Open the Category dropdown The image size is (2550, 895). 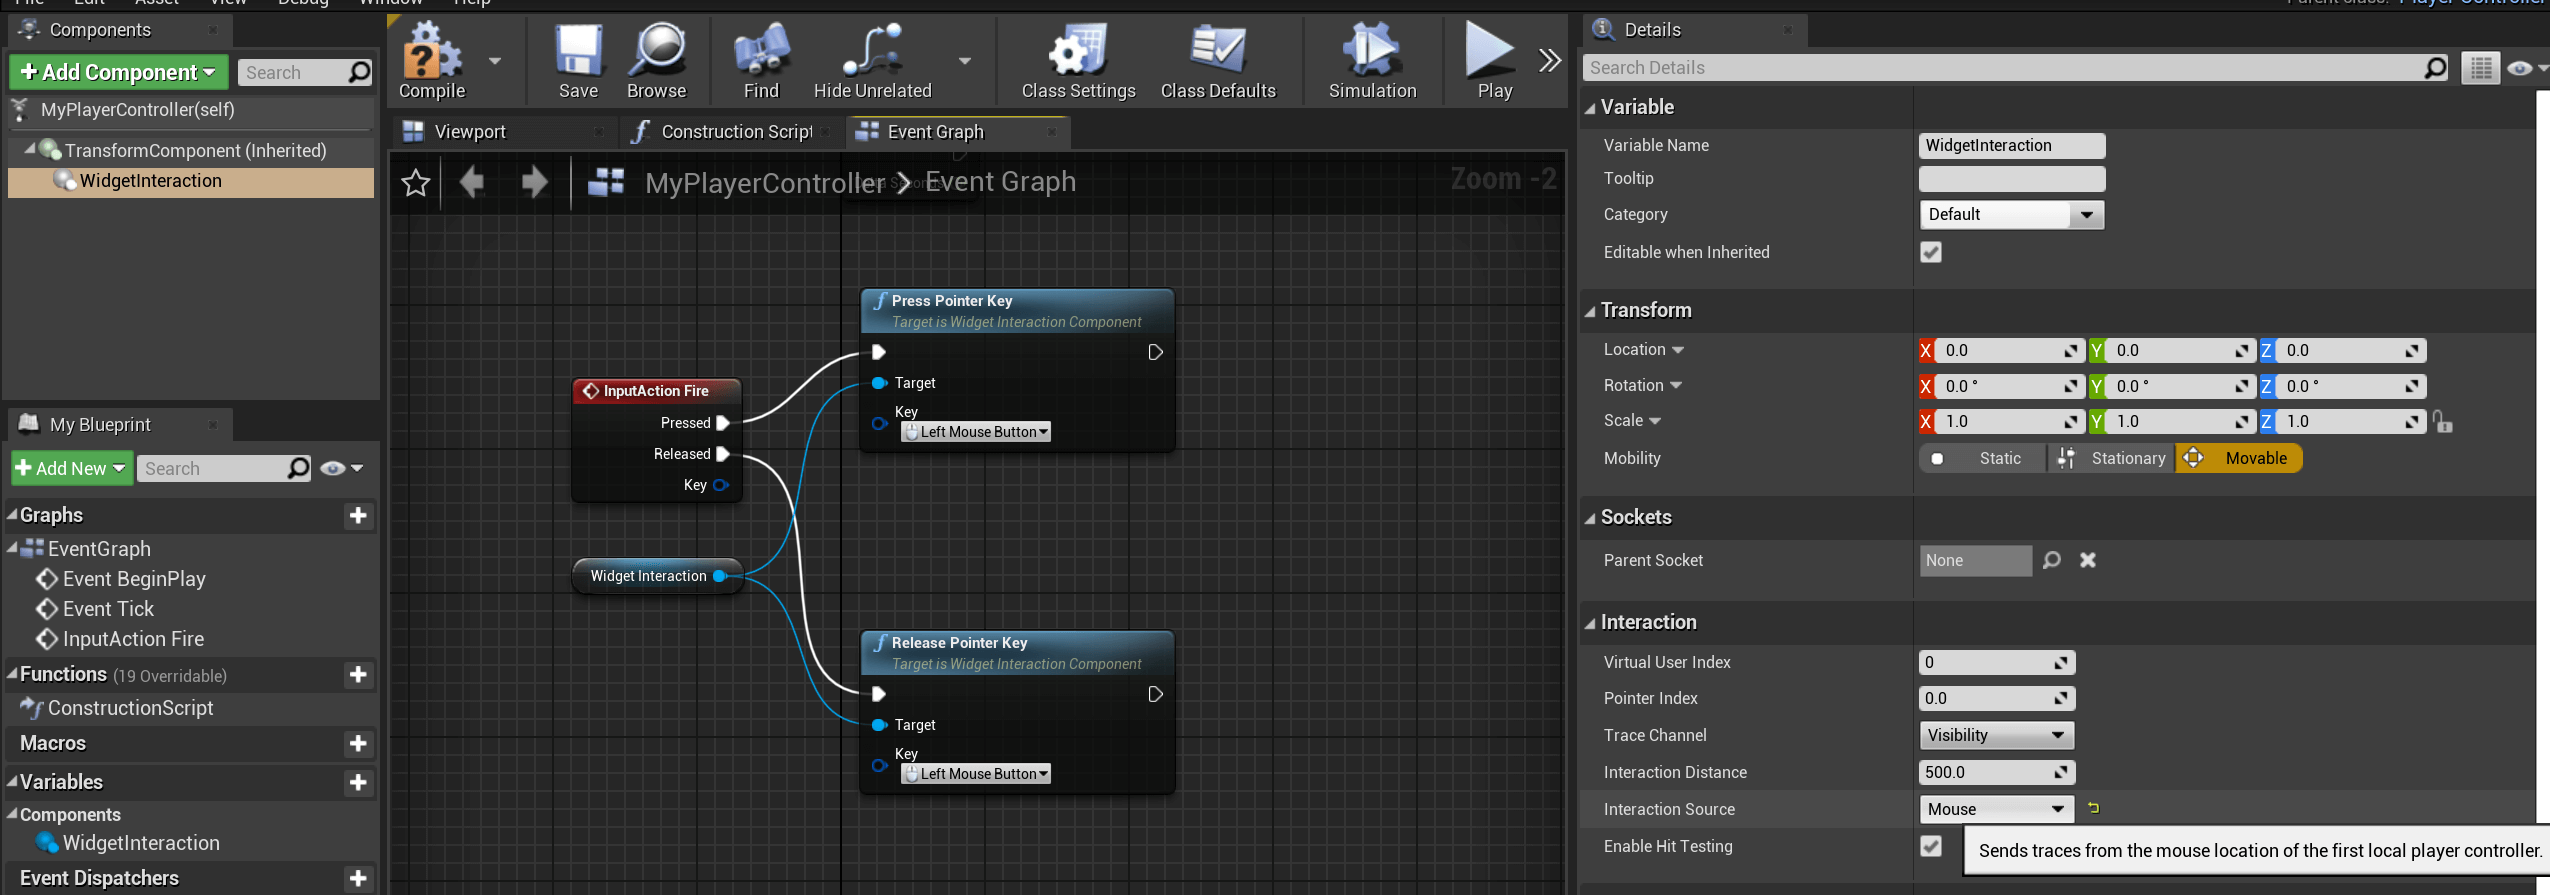coord(2011,215)
